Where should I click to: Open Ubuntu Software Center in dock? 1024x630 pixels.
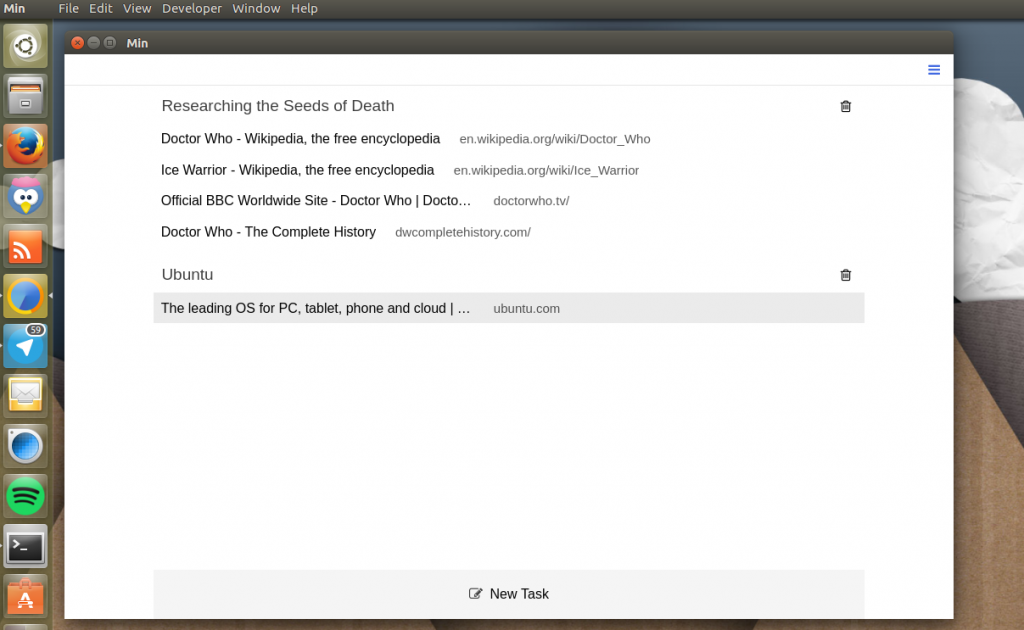tap(25, 596)
